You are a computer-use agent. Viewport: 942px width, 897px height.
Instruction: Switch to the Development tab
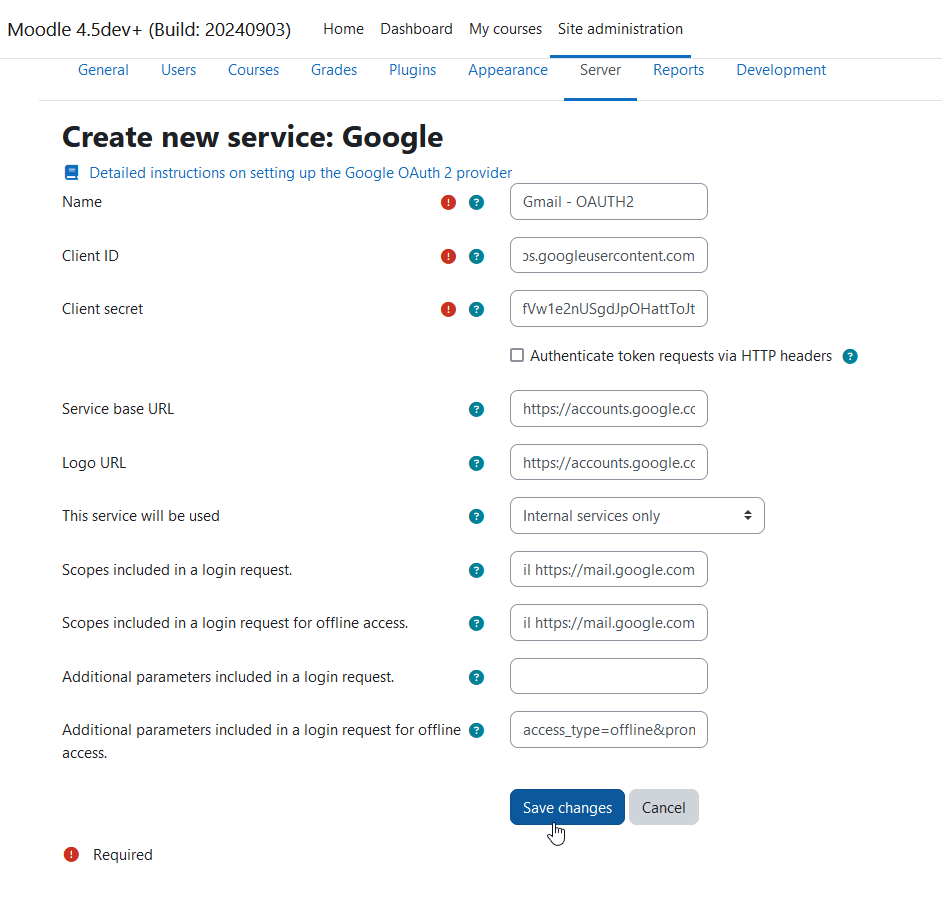[x=781, y=70]
